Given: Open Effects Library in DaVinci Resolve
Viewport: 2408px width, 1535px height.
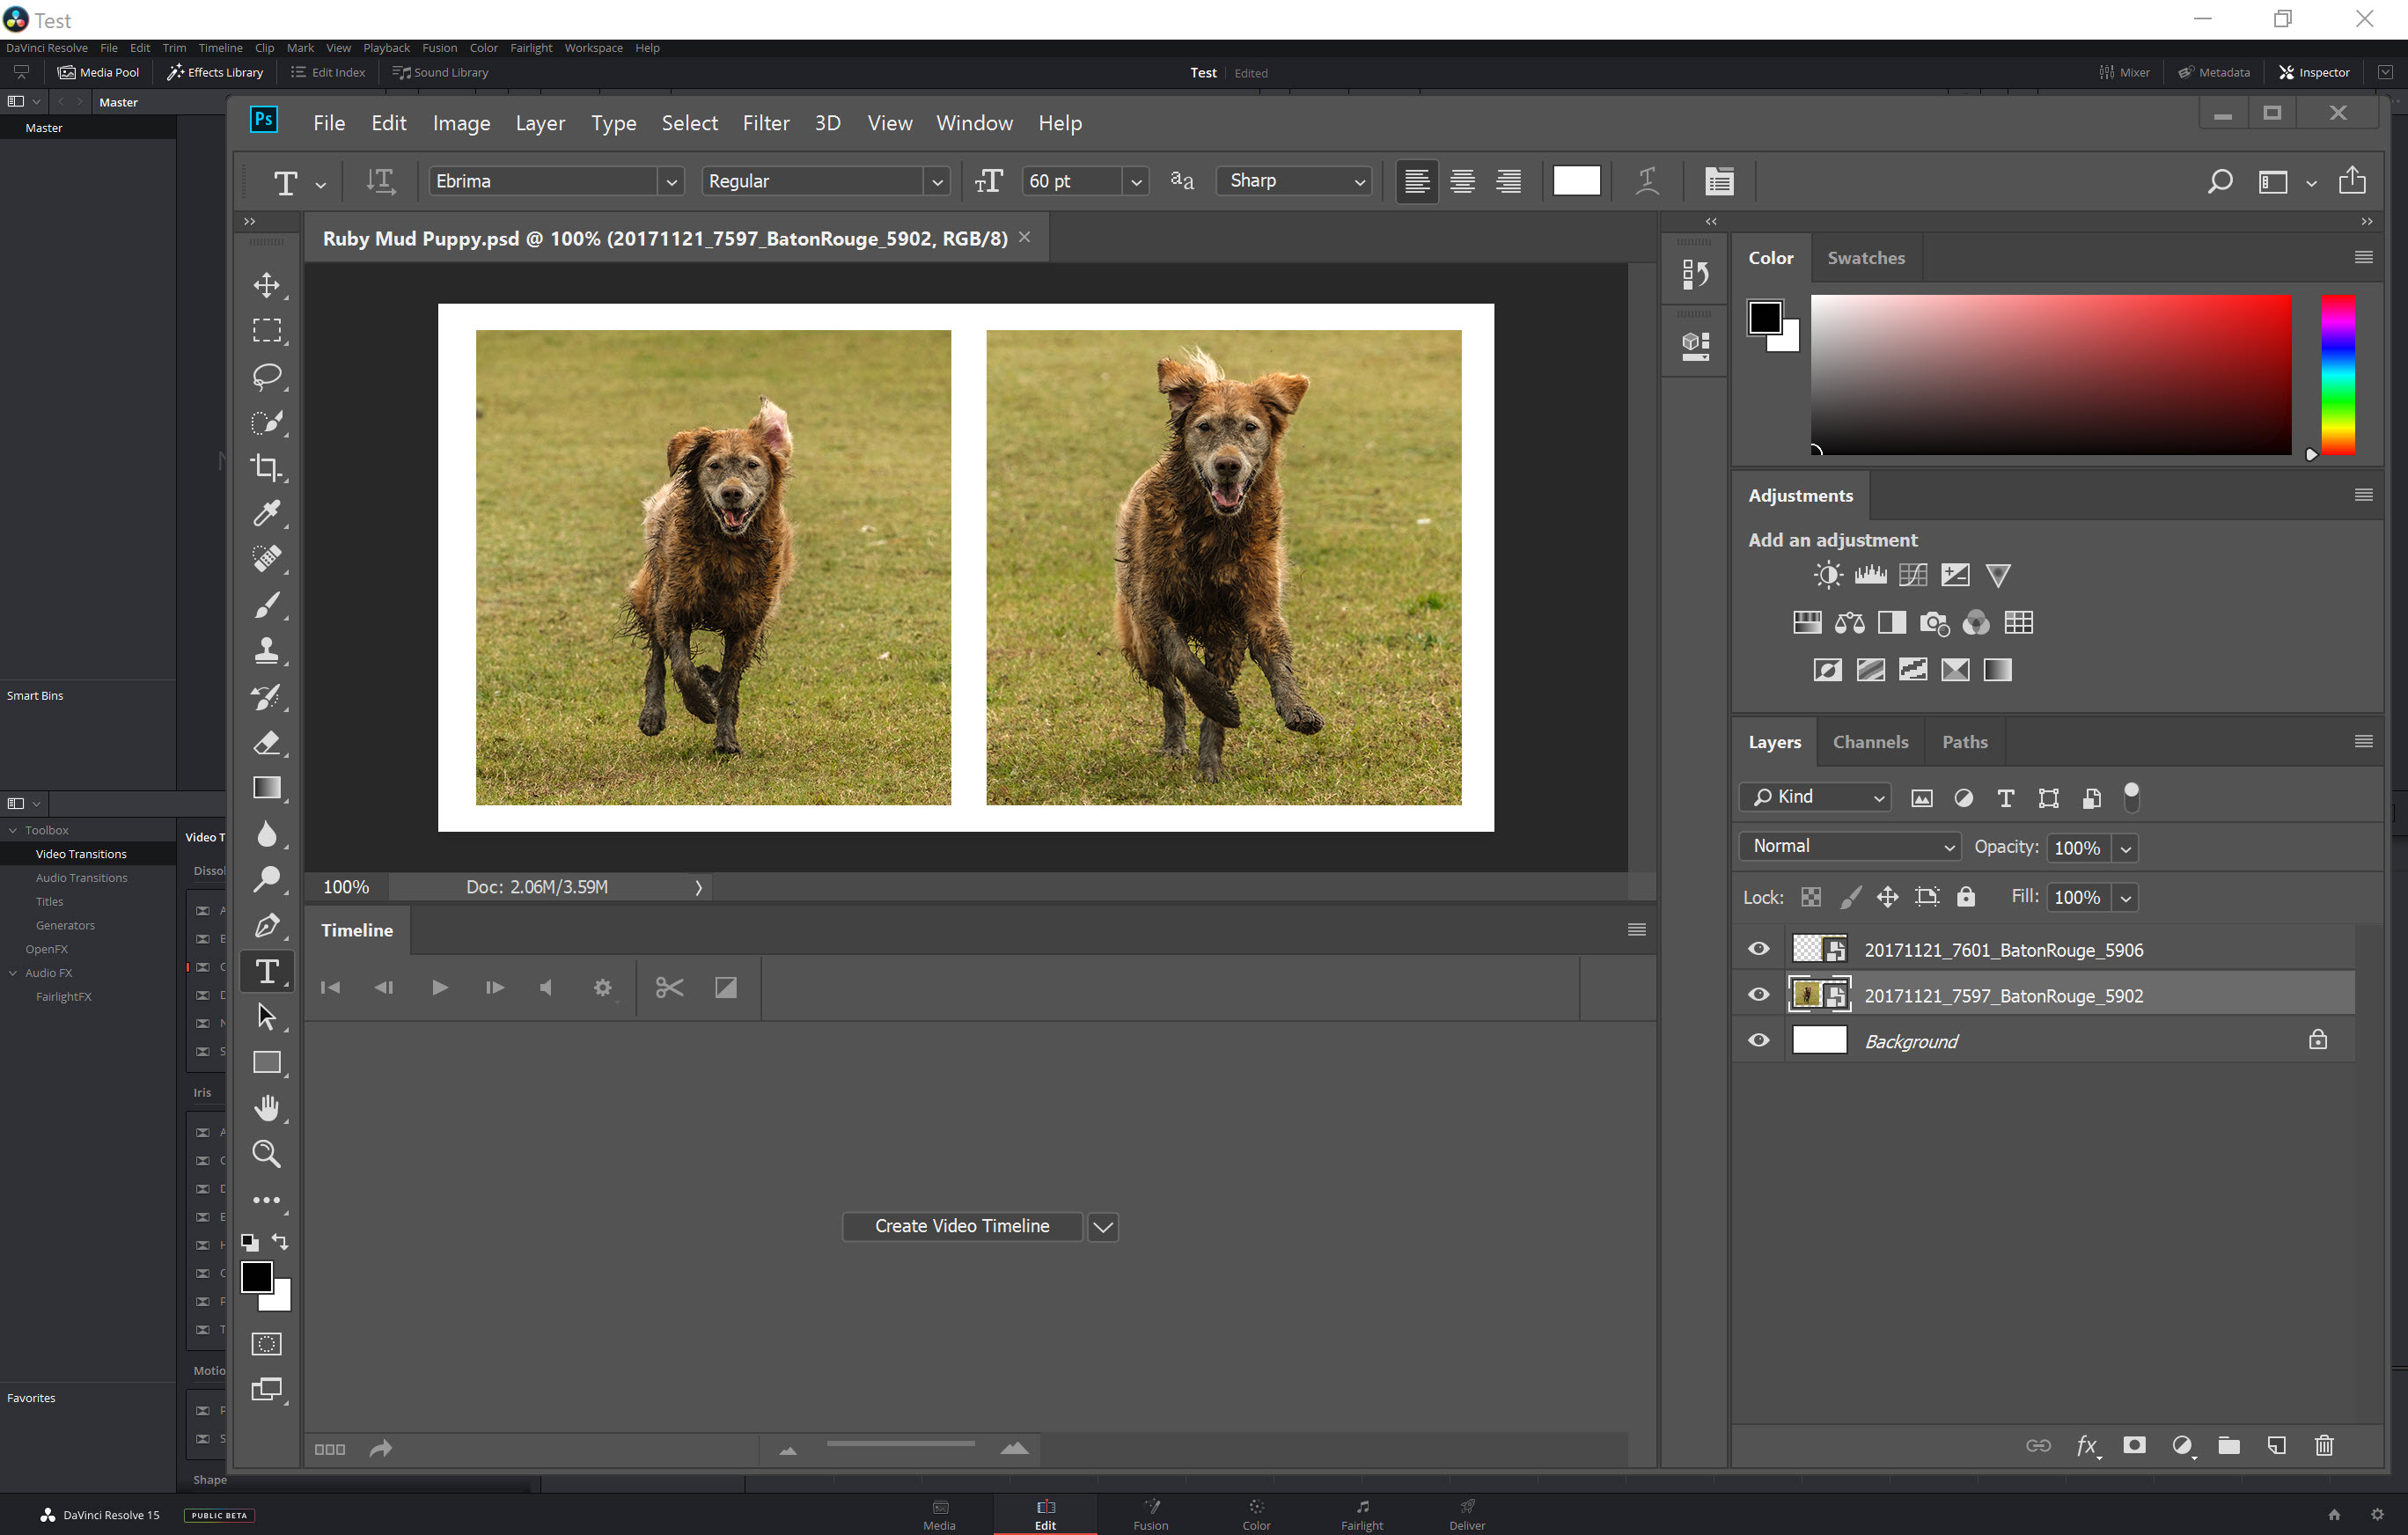Looking at the screenshot, I should click(x=215, y=72).
